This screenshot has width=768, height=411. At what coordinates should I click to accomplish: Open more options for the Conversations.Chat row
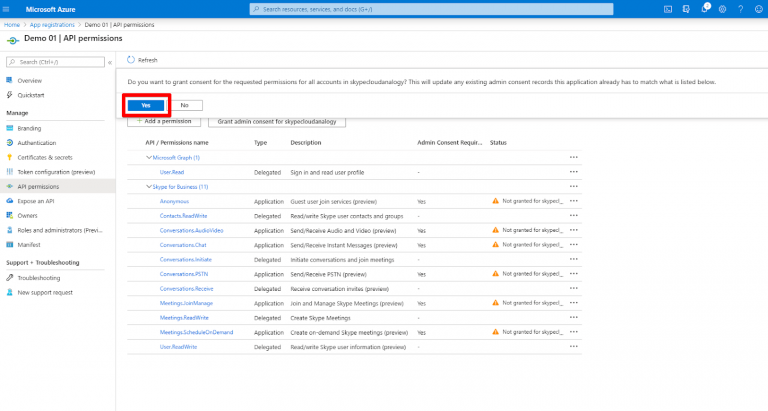tap(574, 244)
